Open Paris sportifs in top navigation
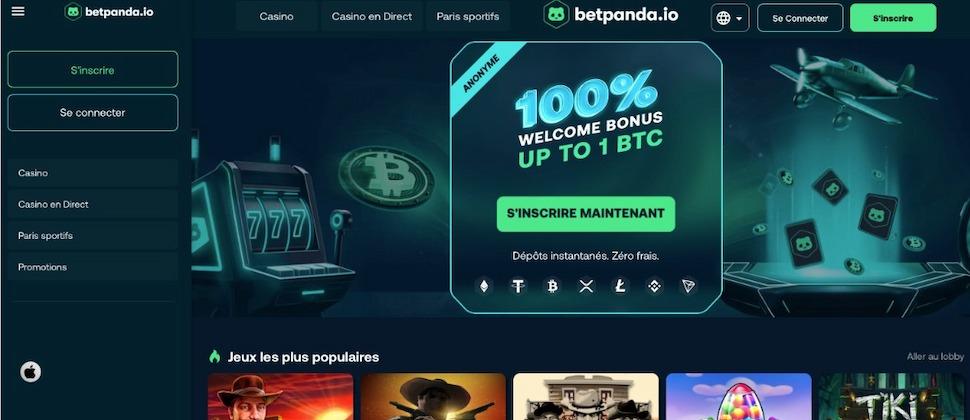Screen dimensions: 970x420 click(x=468, y=17)
